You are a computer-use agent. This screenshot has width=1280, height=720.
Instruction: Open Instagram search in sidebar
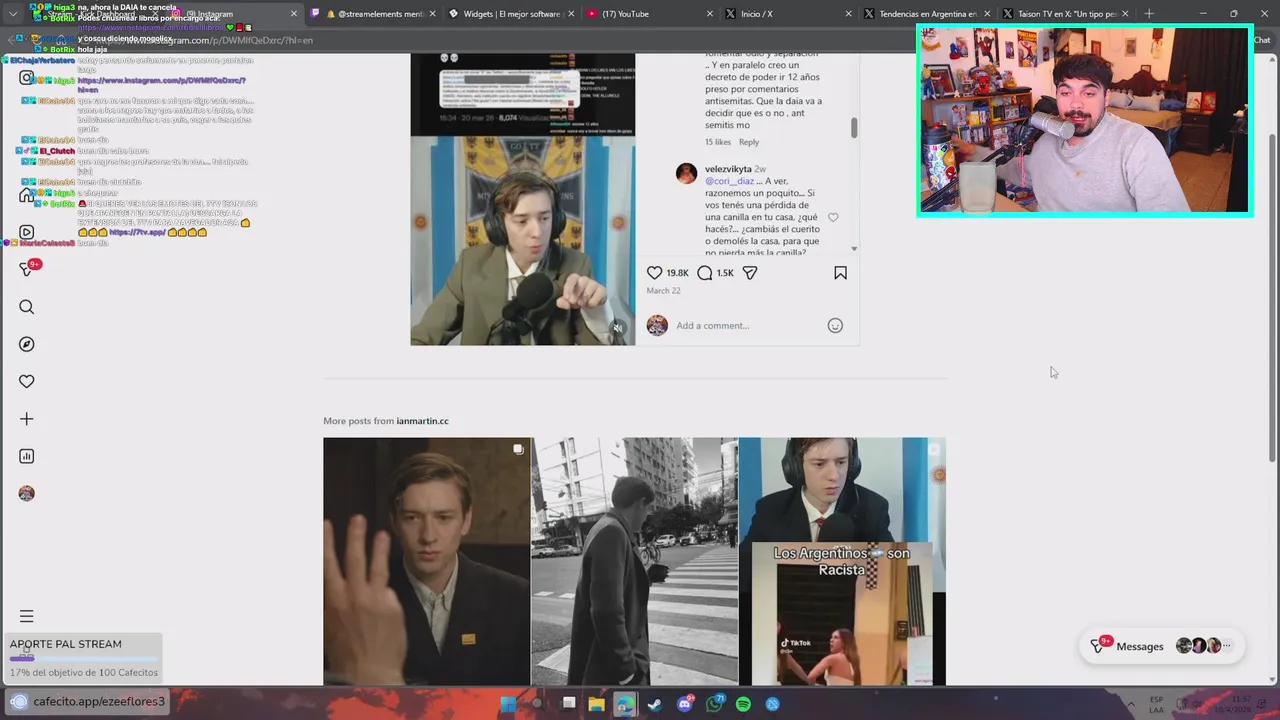click(x=27, y=307)
